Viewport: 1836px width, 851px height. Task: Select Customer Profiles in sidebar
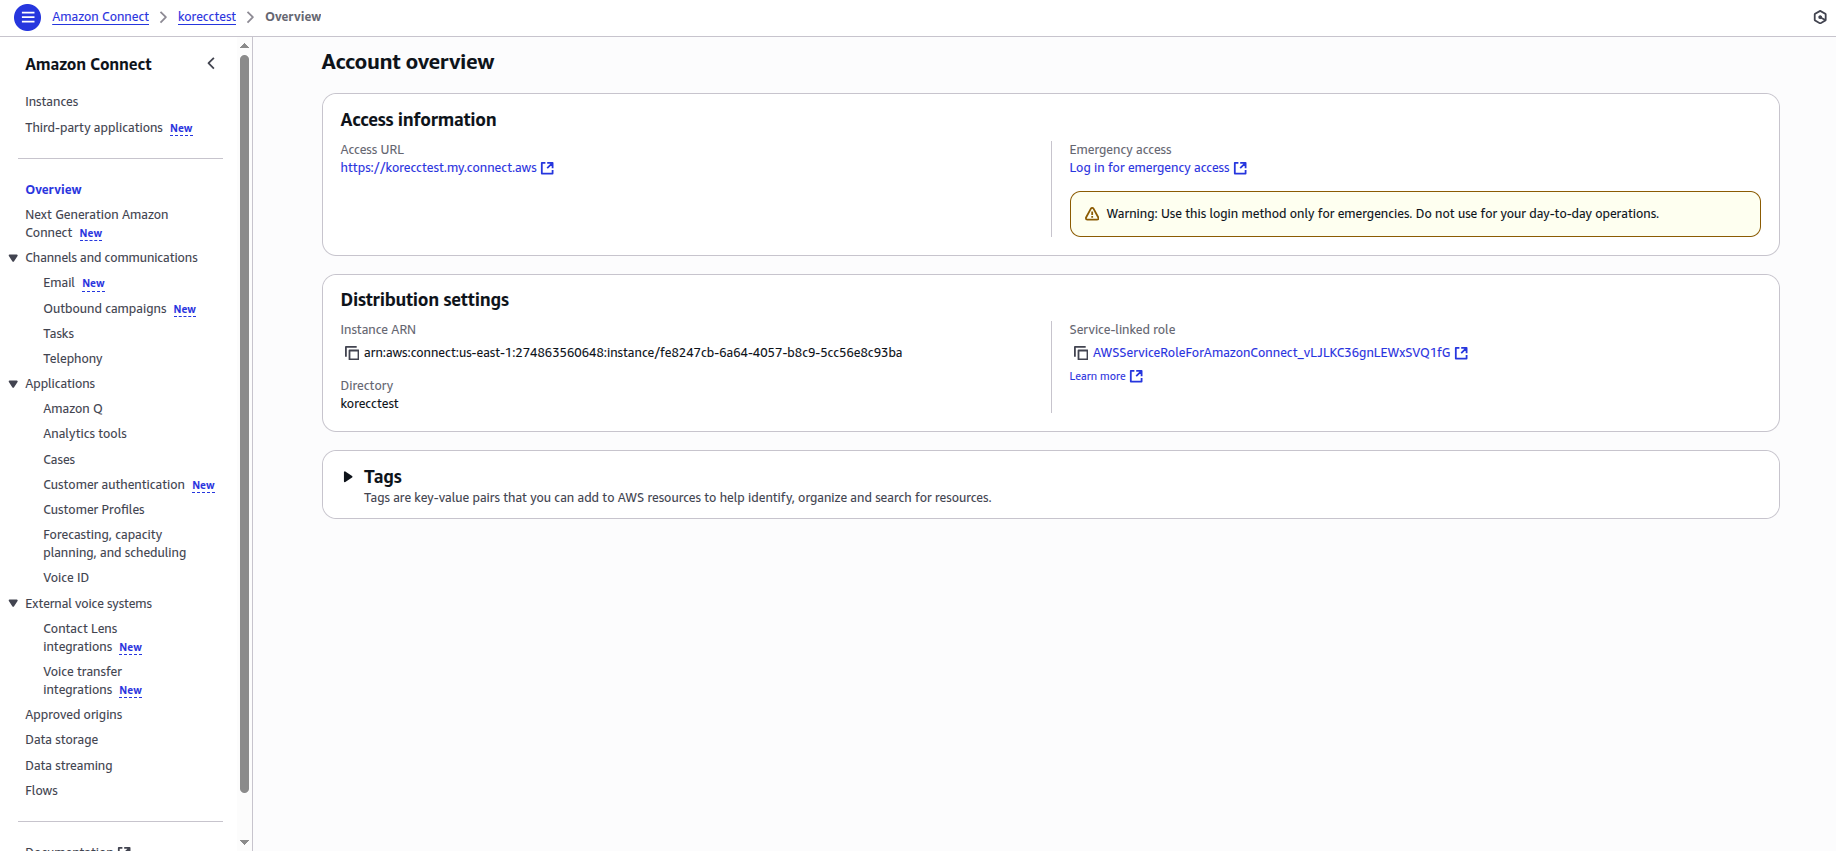[x=93, y=510]
